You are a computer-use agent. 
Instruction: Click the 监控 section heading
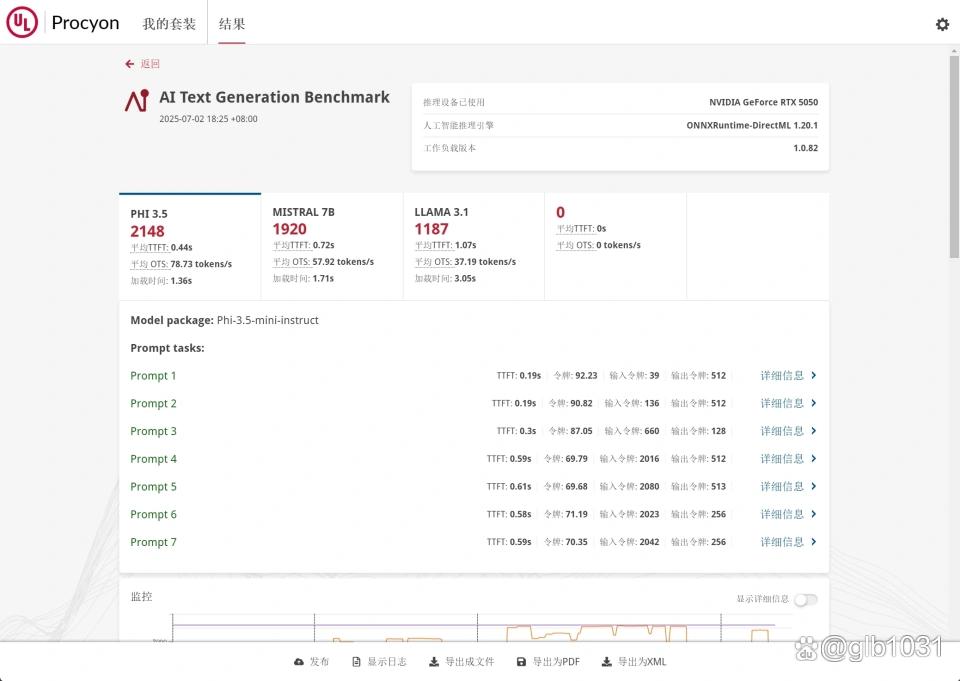coord(141,596)
